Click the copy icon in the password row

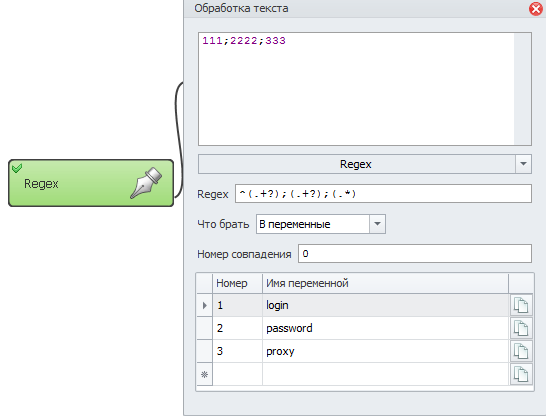point(521,328)
